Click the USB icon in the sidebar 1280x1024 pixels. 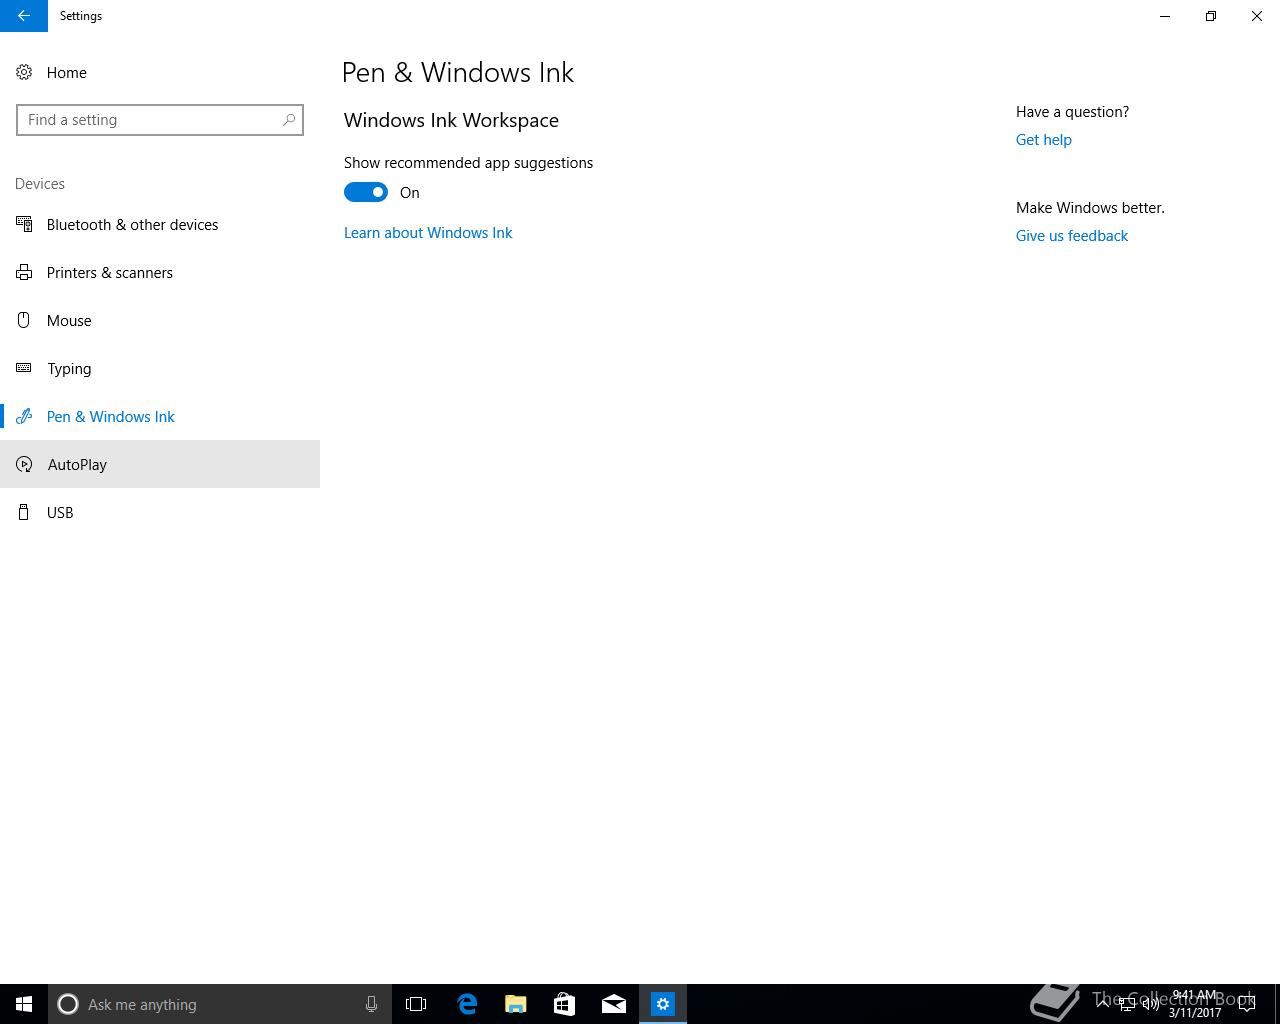24,512
